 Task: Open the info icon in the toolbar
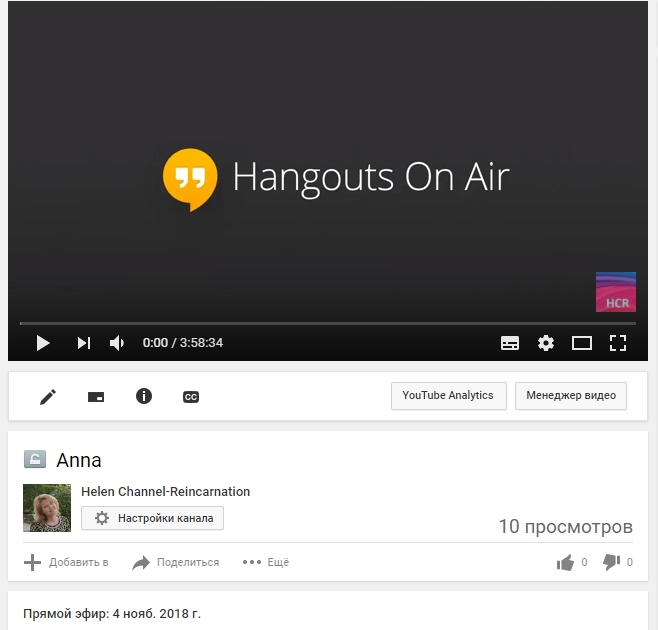click(x=144, y=397)
